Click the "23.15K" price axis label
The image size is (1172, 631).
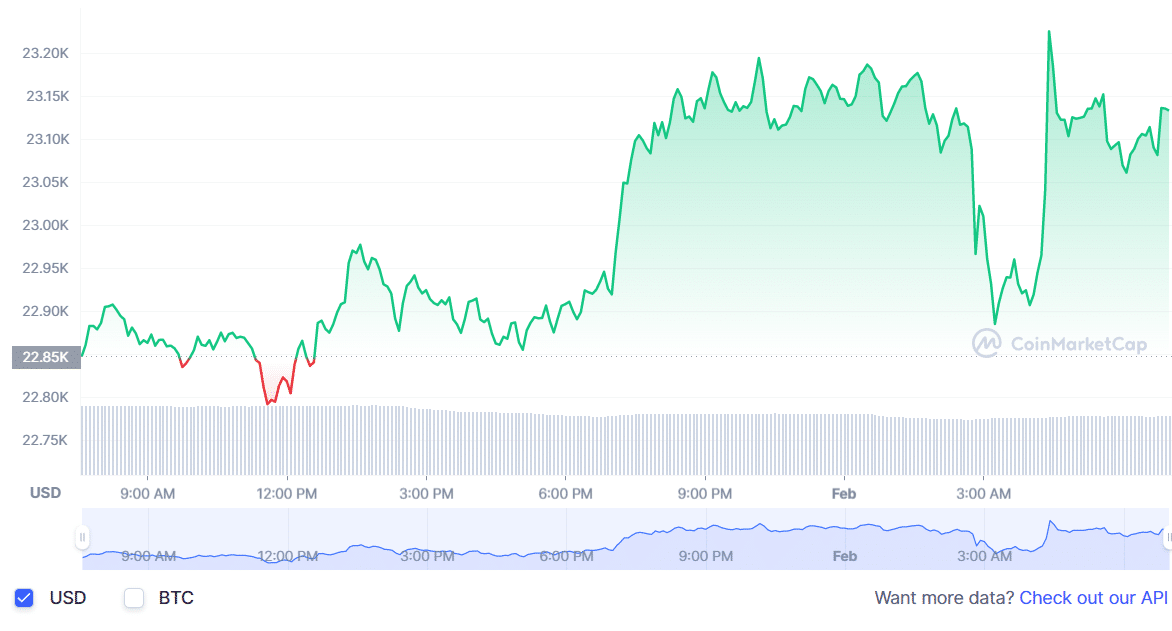[47, 96]
